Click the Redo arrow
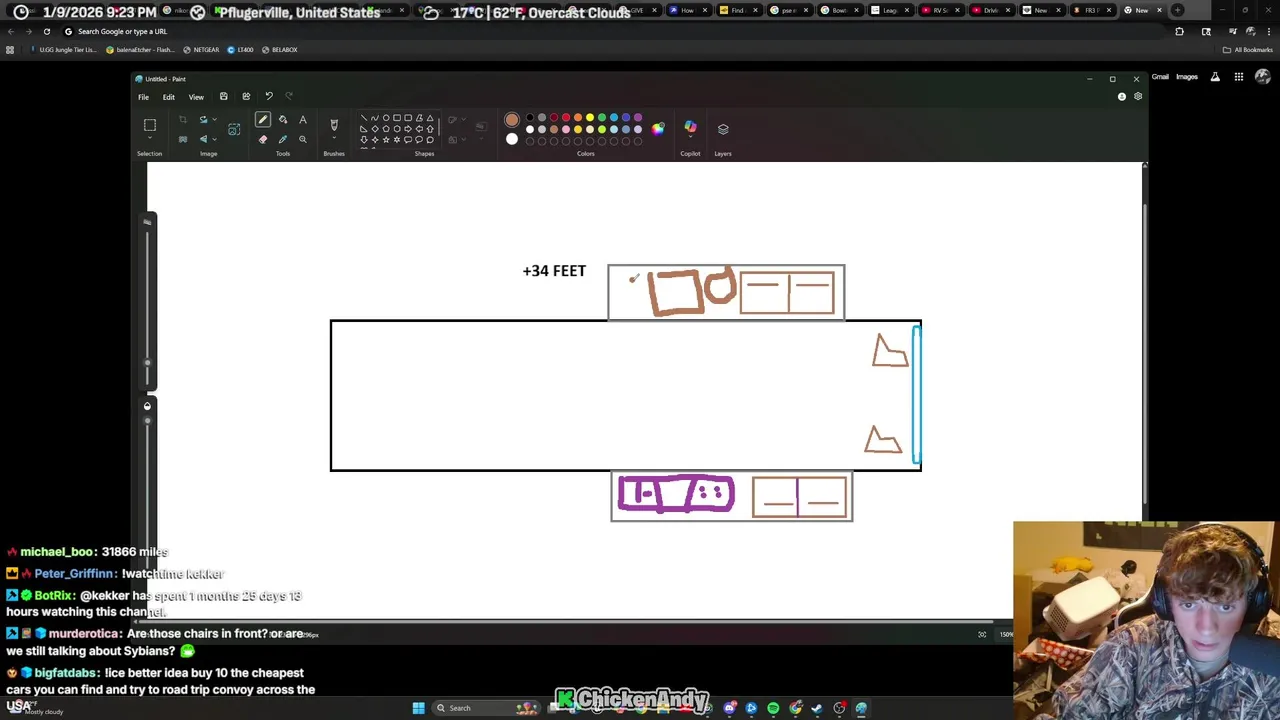This screenshot has width=1280, height=720. (x=289, y=96)
